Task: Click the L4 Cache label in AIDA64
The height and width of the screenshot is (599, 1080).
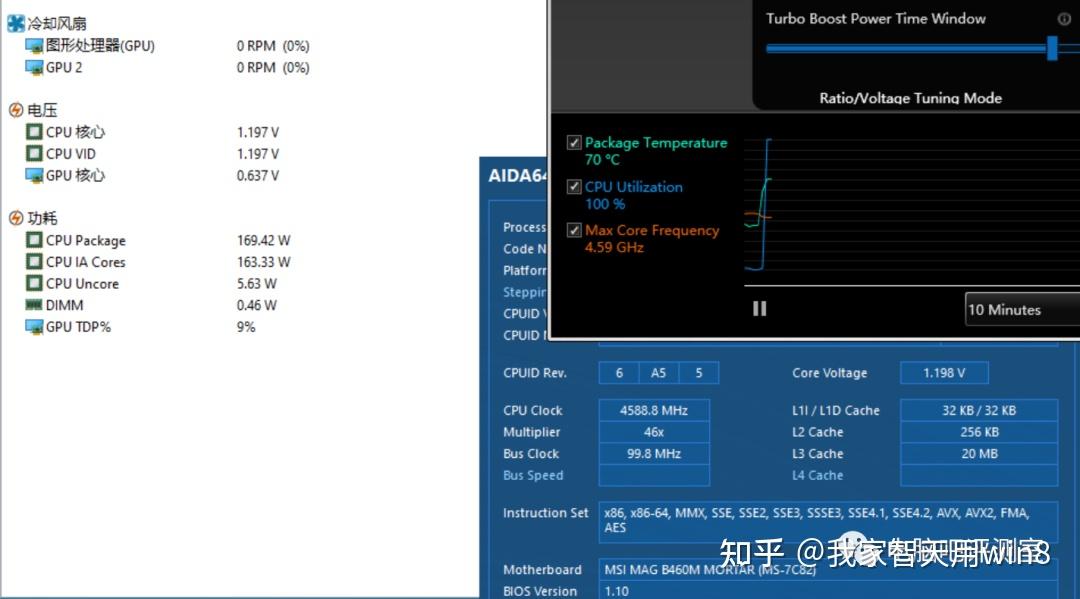Action: (818, 475)
